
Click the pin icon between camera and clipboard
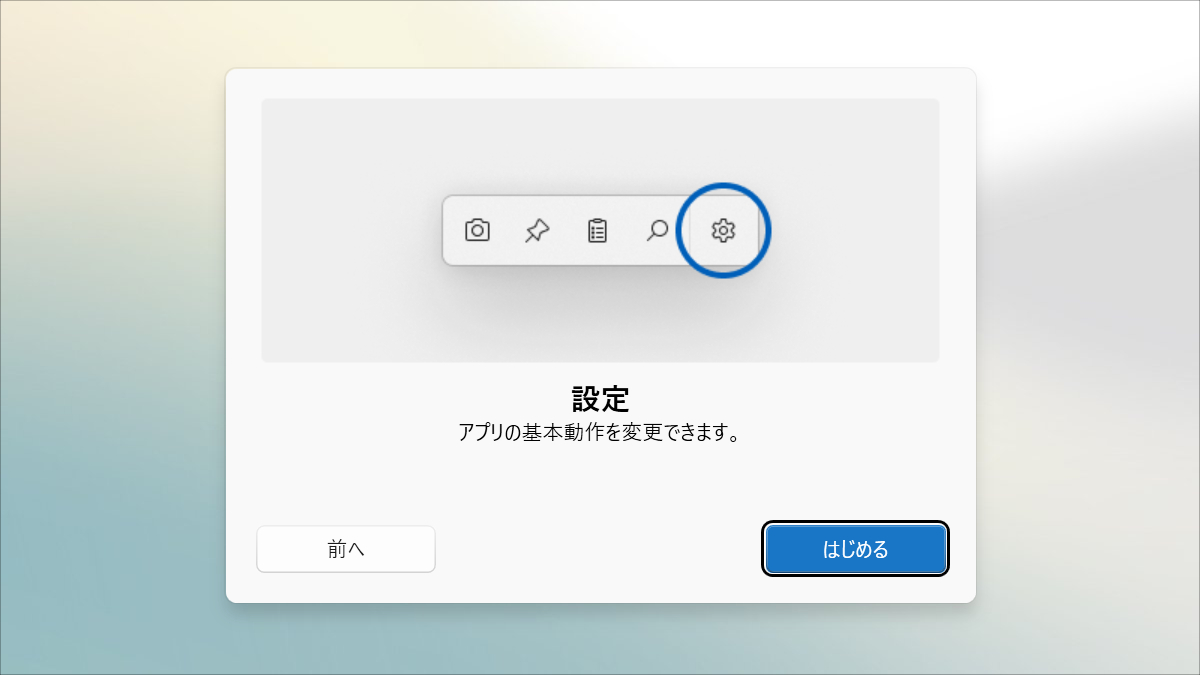coord(537,230)
